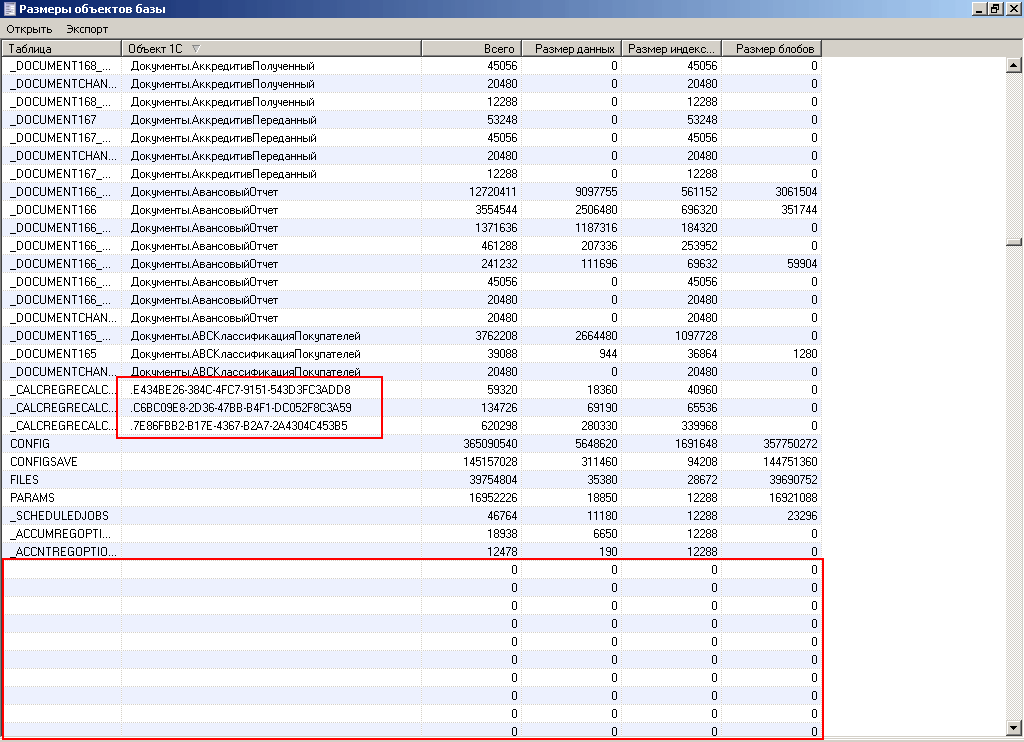Screen dimensions: 1024x742
Task: Click the window icon in title bar
Action: 9,8
